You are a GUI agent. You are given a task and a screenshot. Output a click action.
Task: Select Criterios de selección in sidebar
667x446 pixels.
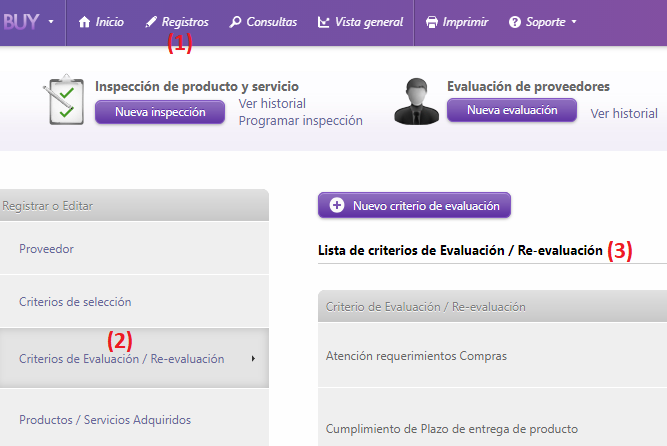134,301
